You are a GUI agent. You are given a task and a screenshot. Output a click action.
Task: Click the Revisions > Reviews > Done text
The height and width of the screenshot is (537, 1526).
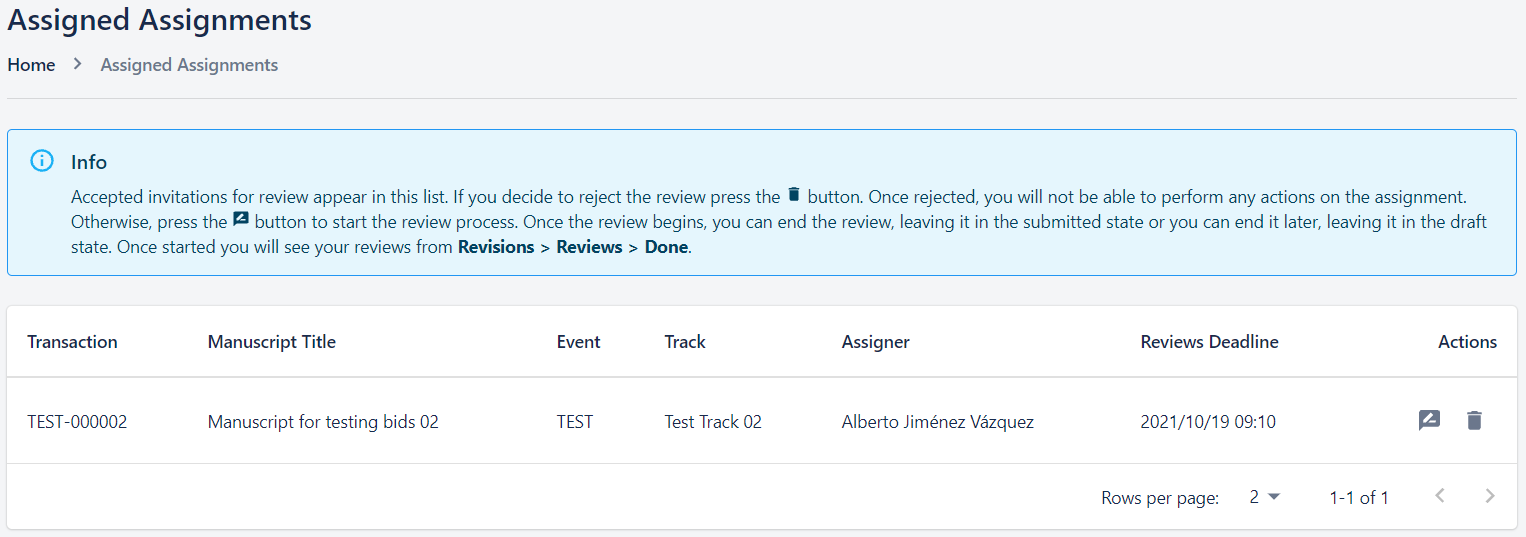(573, 247)
